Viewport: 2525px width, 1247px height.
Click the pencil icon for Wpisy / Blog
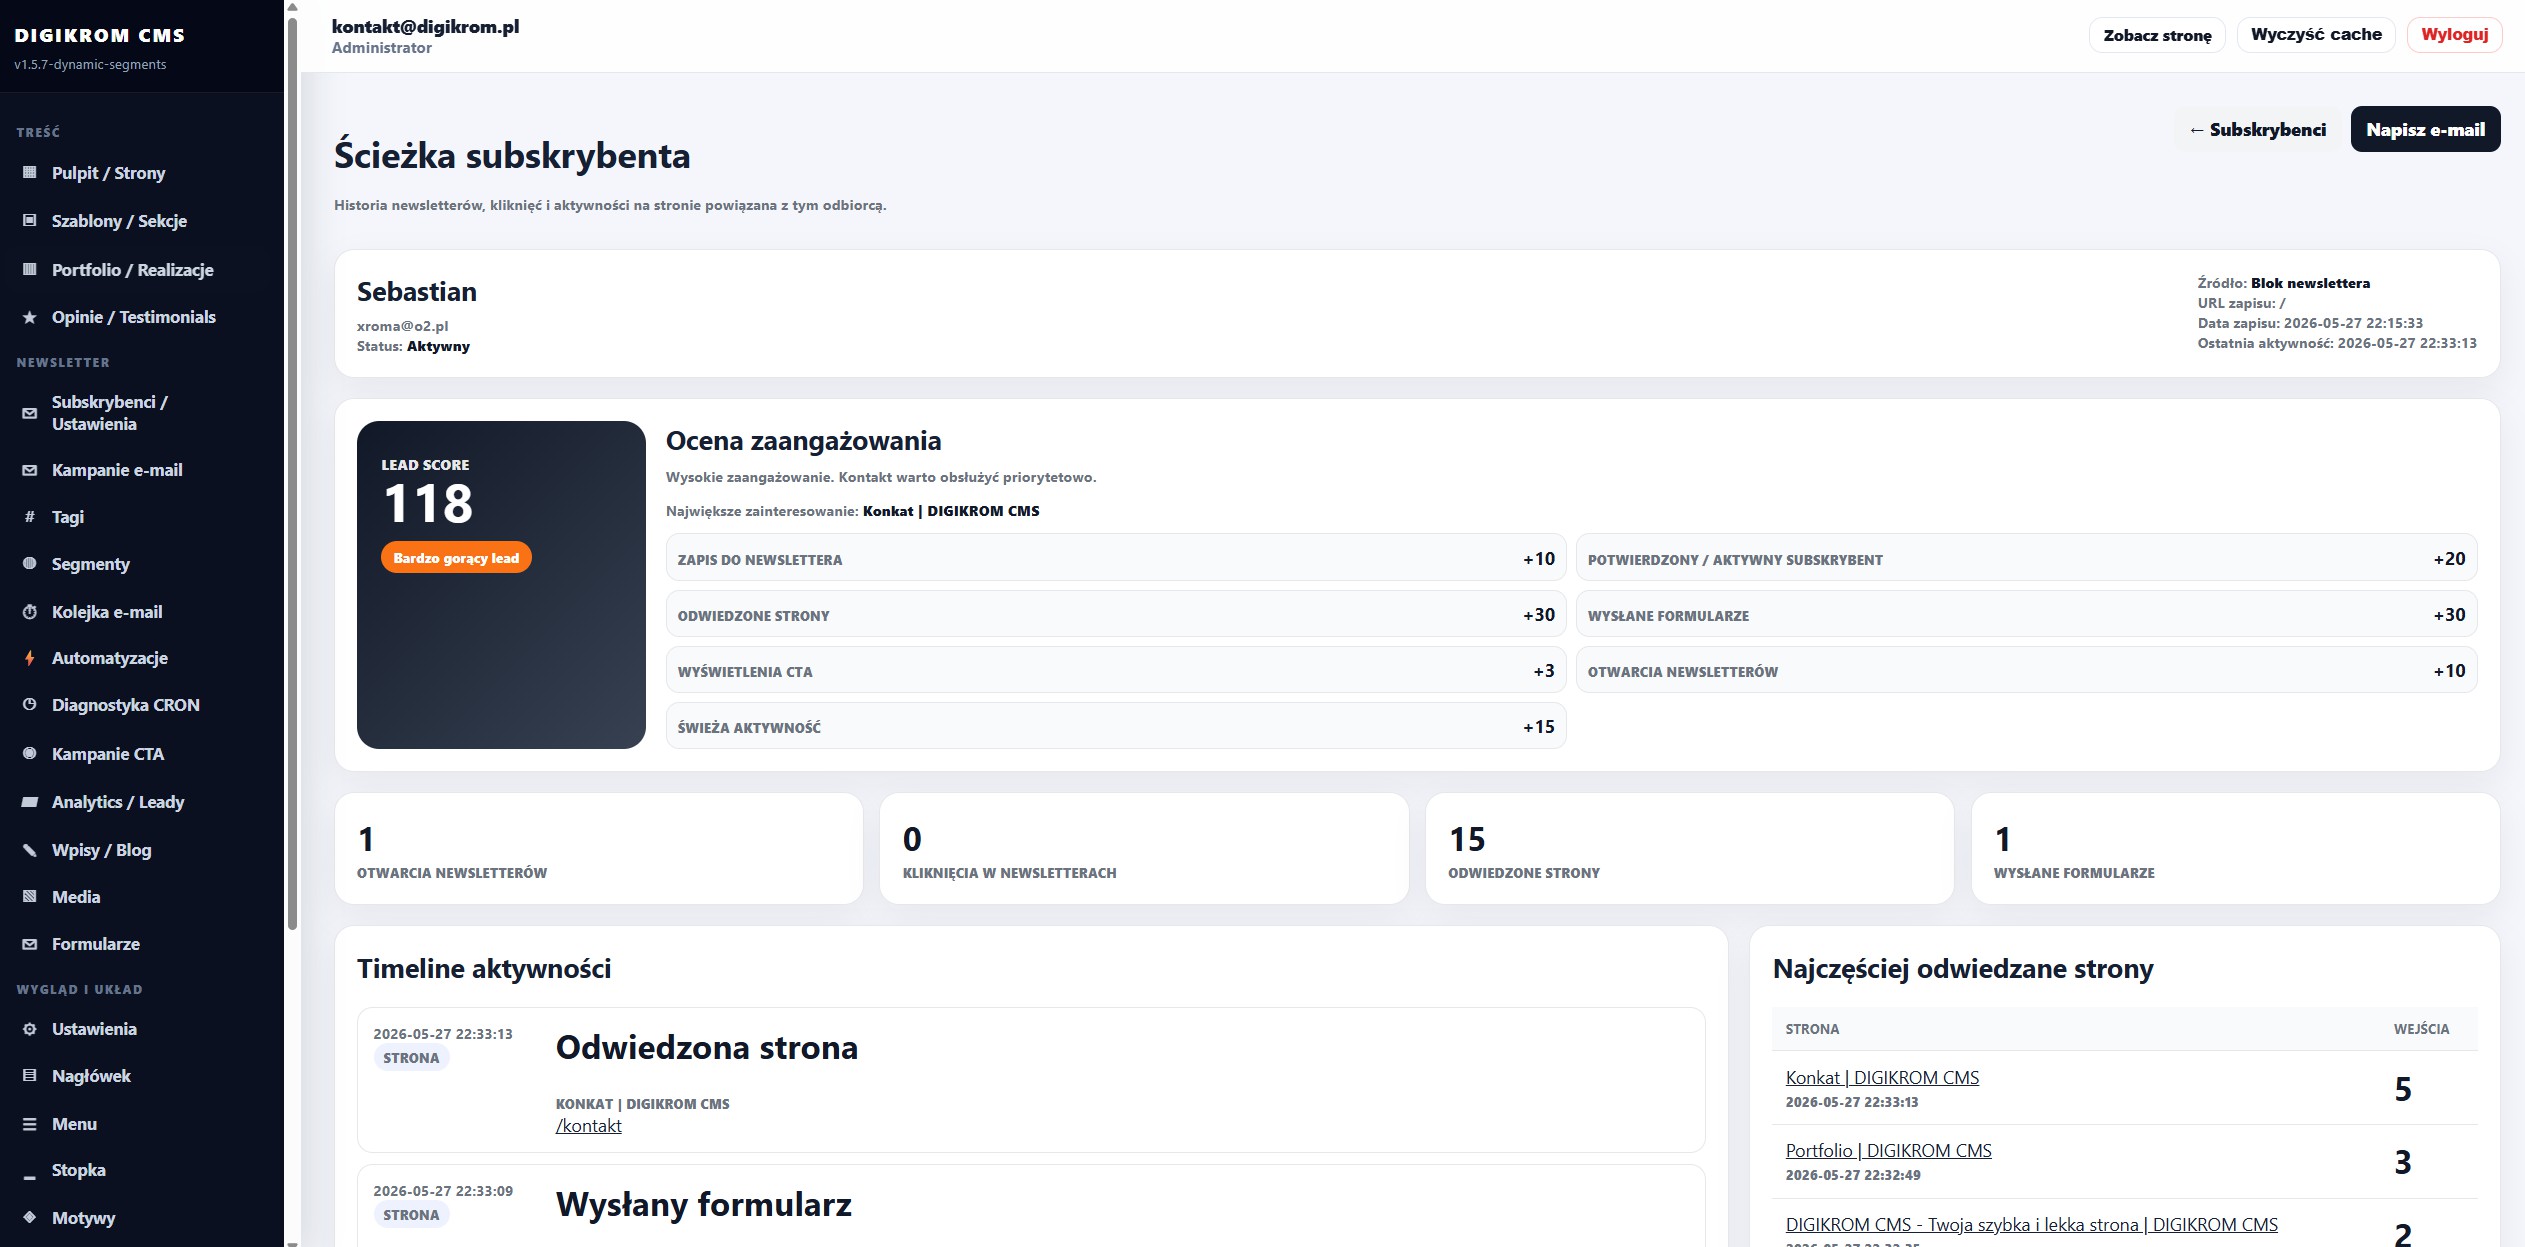[30, 850]
